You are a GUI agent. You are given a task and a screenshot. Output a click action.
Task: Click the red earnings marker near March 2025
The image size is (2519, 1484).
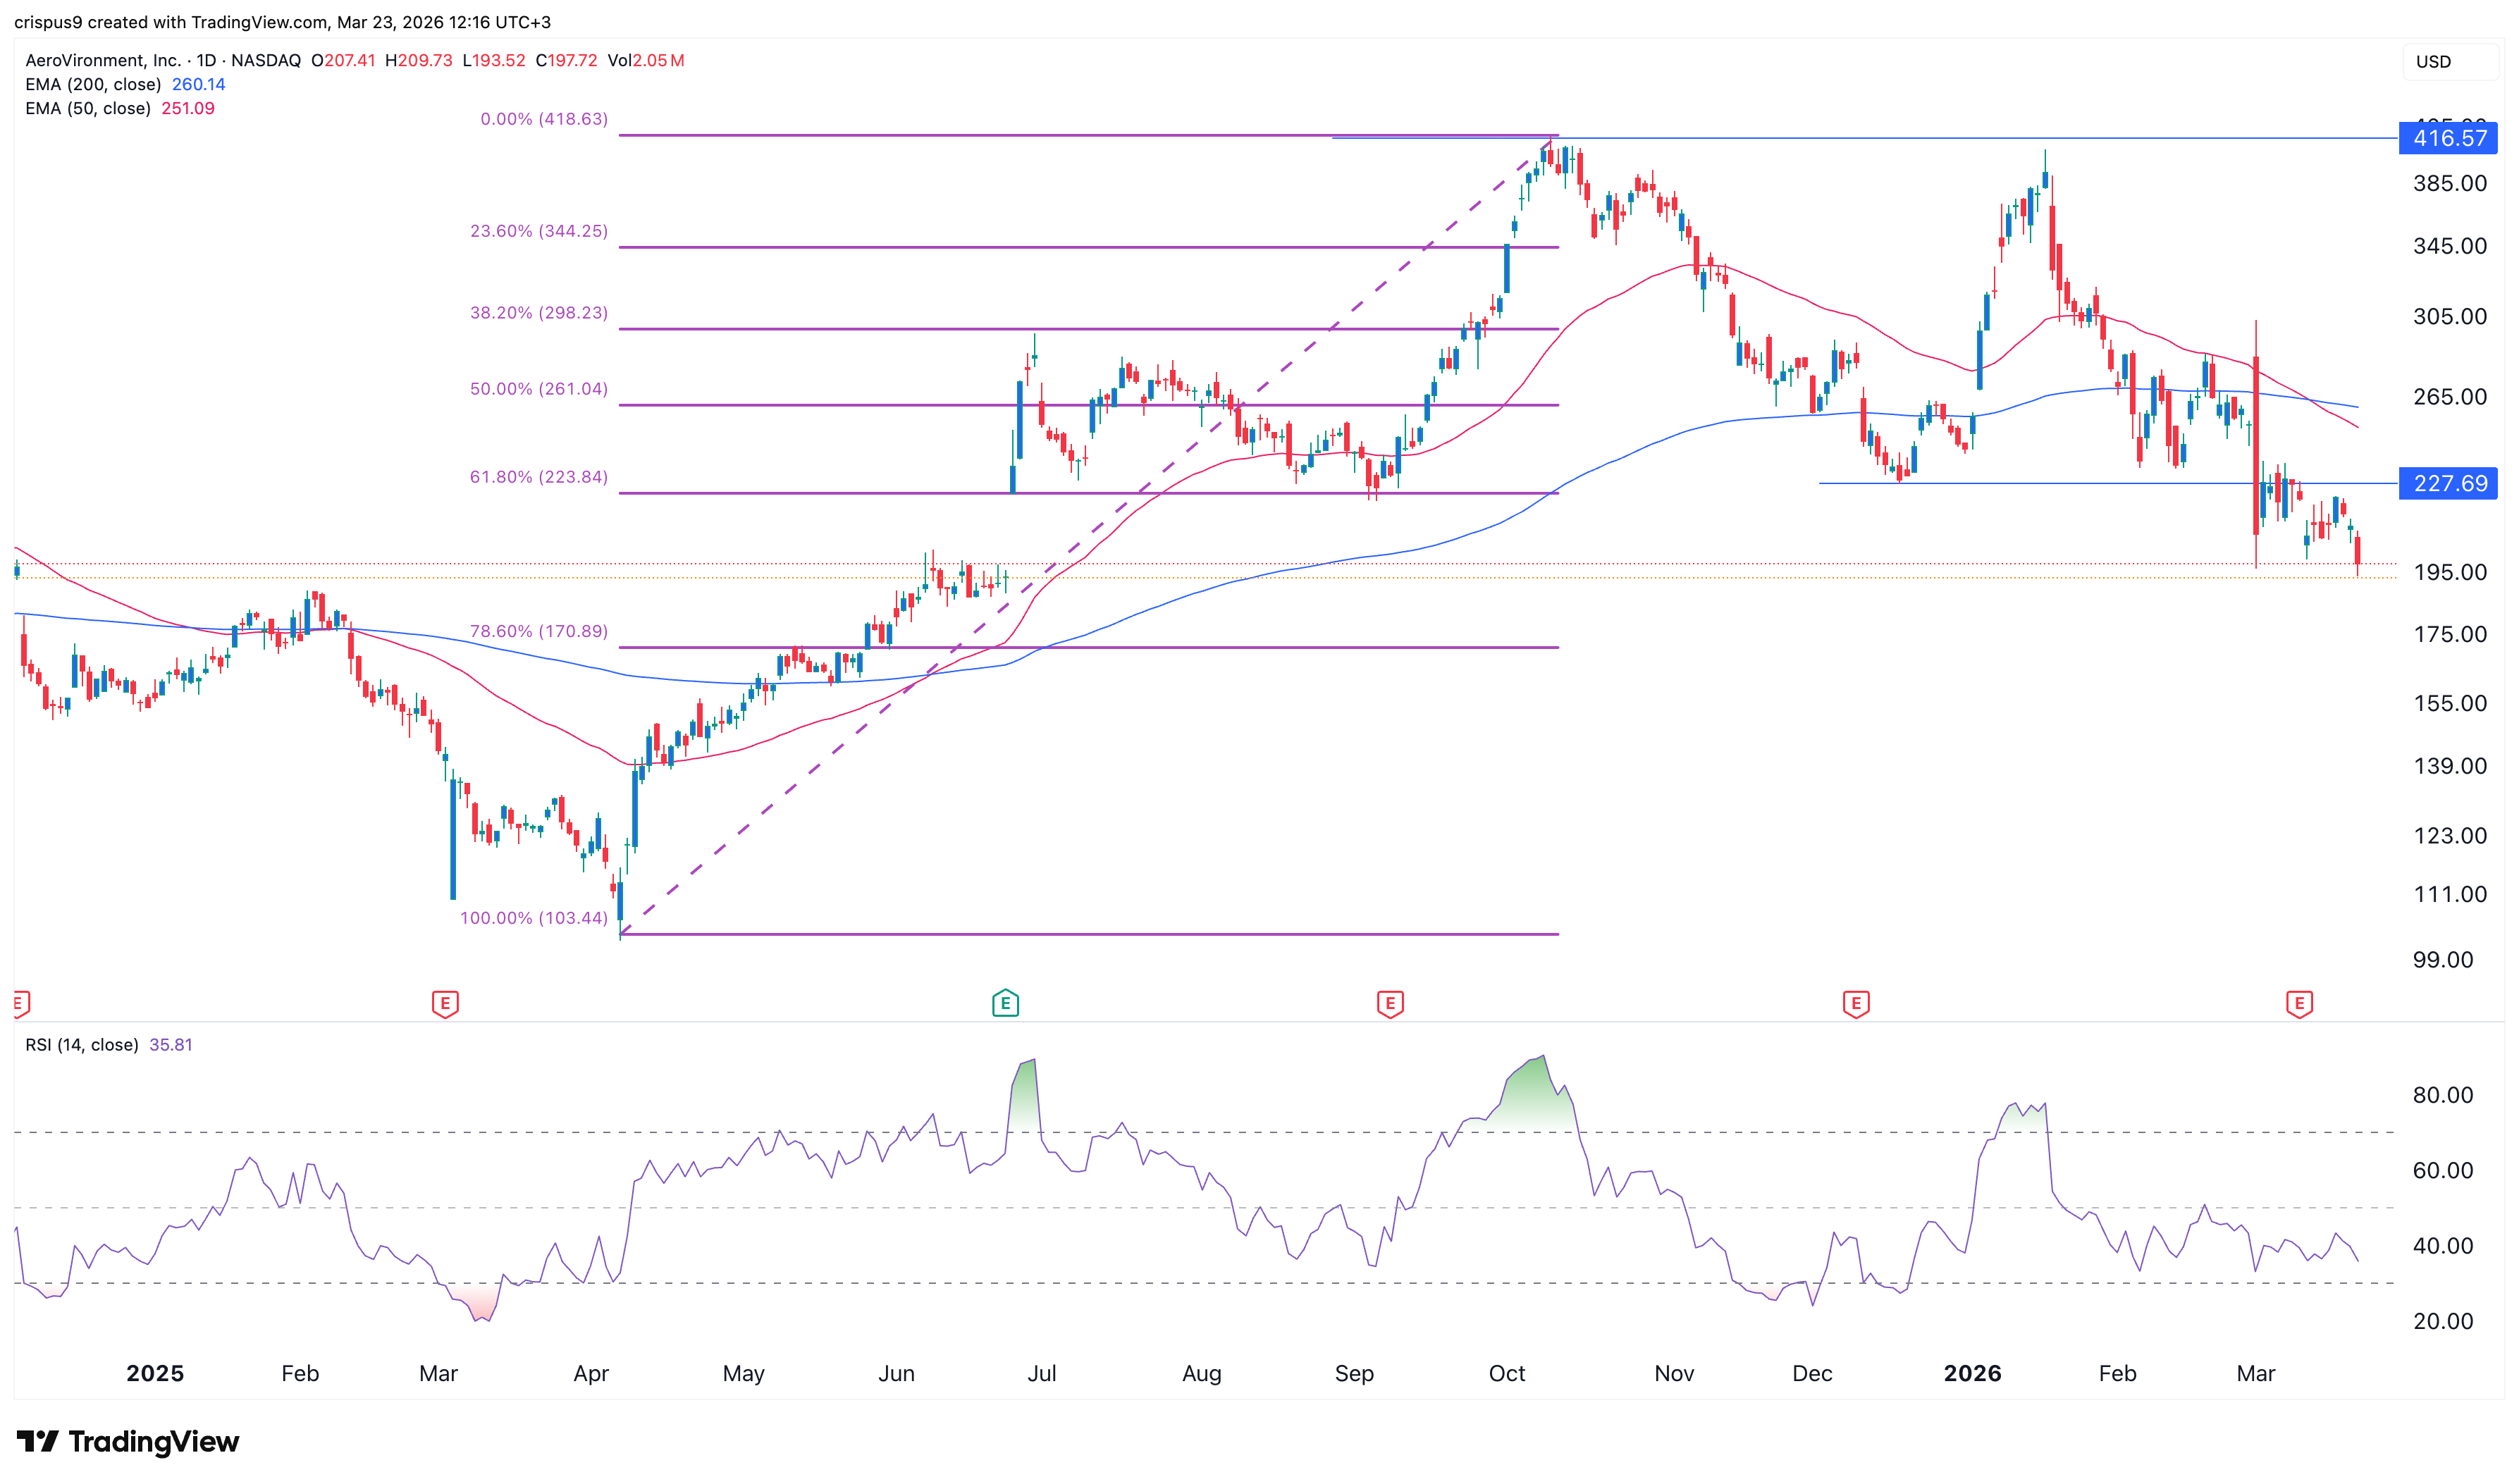pos(445,1003)
